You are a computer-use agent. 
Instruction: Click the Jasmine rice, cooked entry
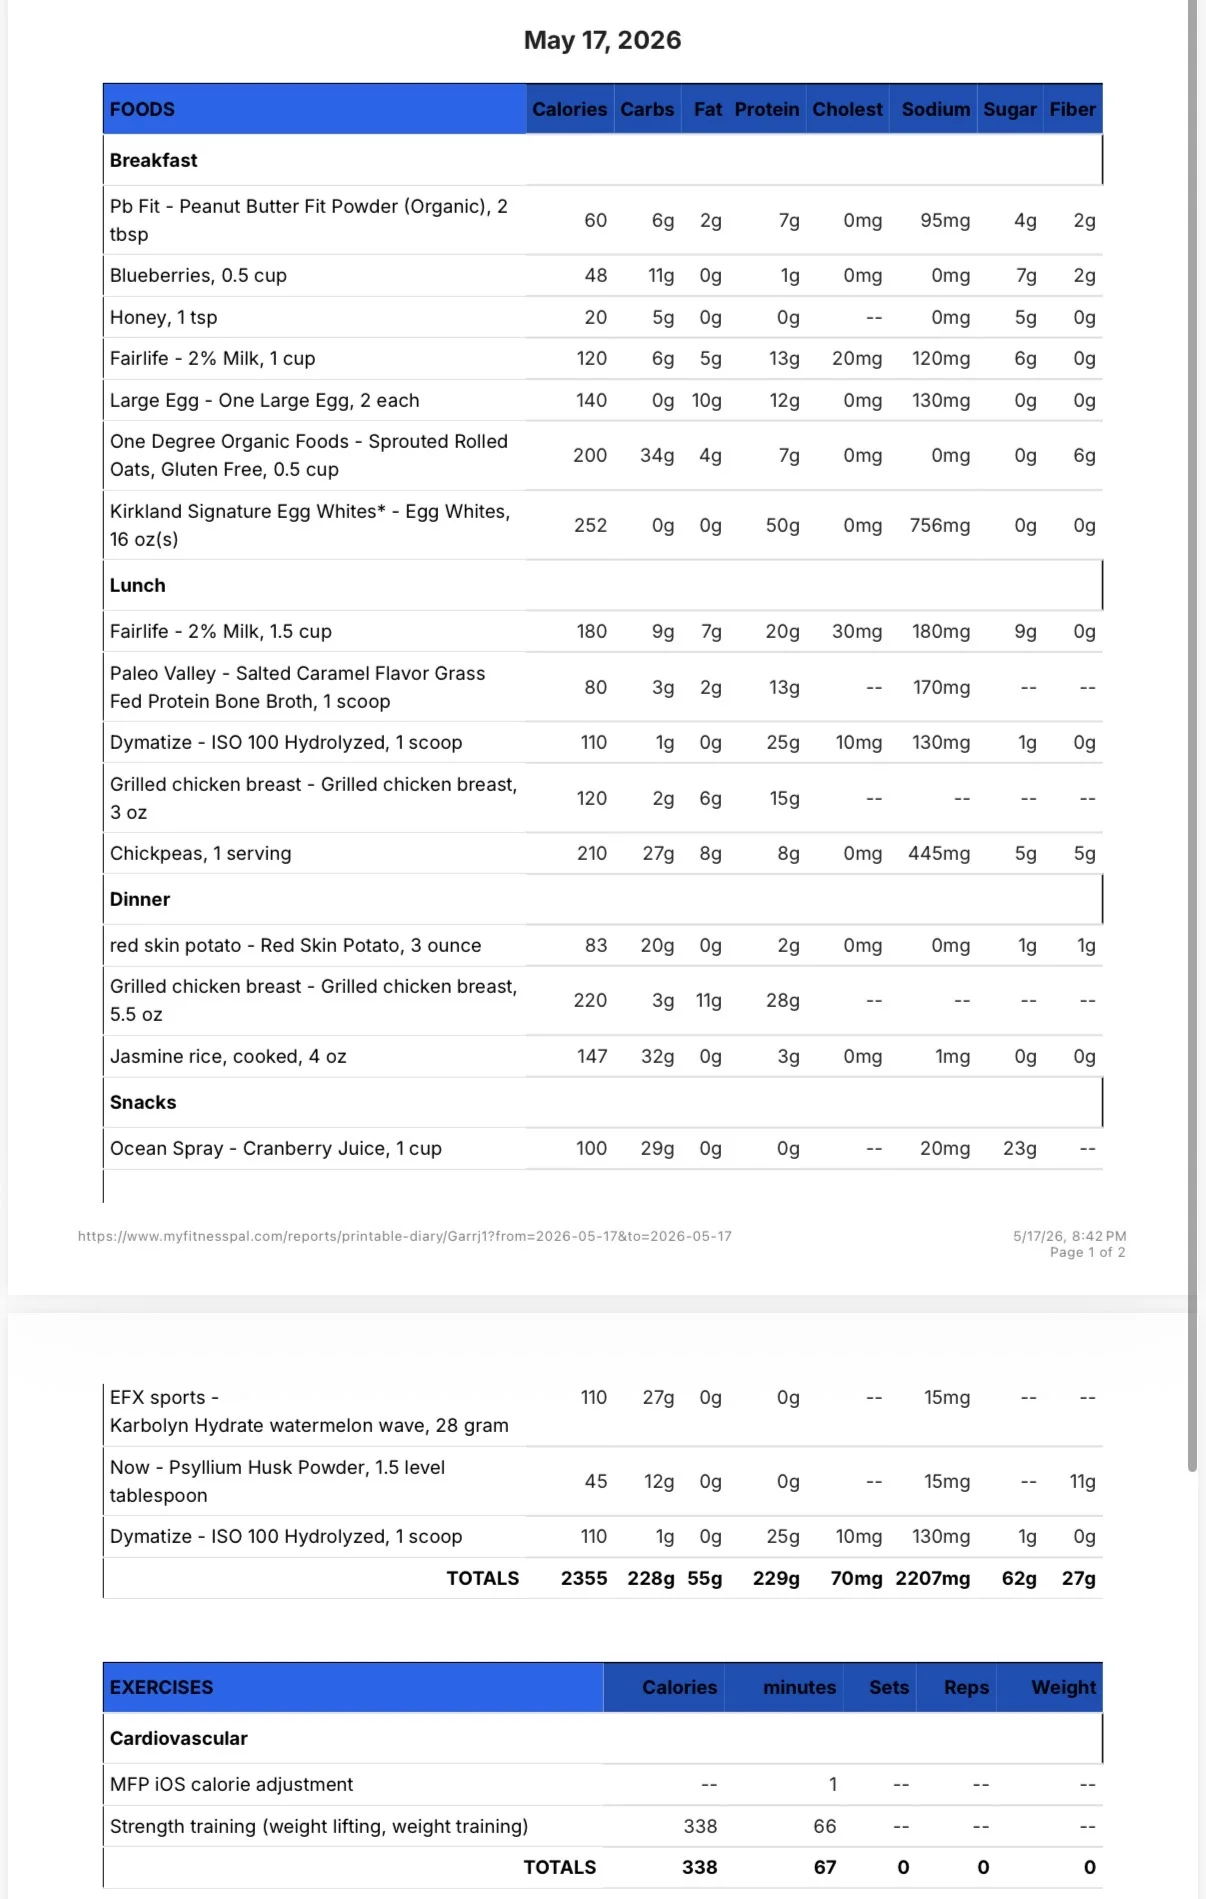pyautogui.click(x=228, y=1056)
